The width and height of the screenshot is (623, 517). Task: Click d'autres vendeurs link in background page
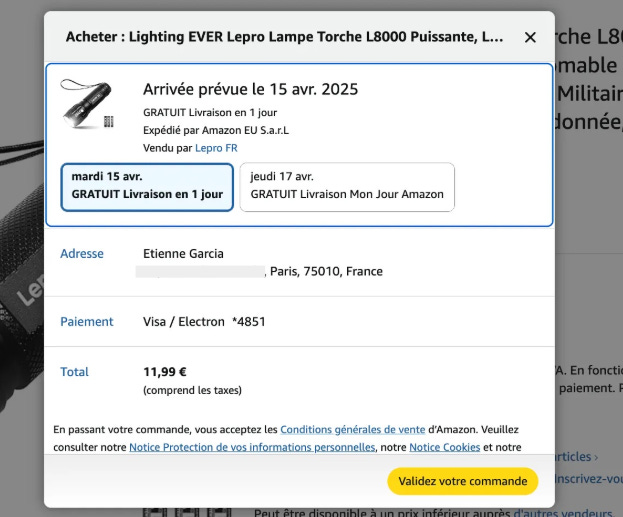click(x=563, y=513)
